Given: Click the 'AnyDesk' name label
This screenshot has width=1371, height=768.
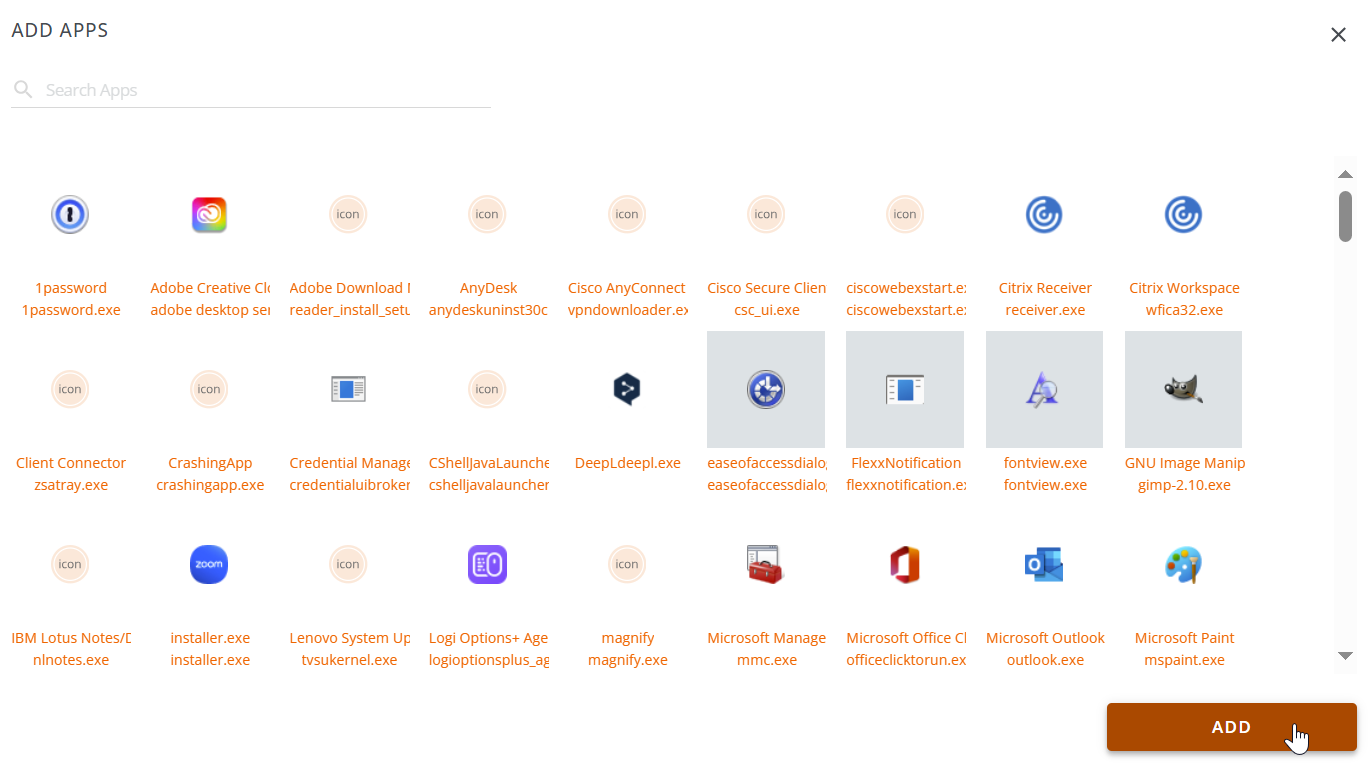Looking at the screenshot, I should point(488,288).
